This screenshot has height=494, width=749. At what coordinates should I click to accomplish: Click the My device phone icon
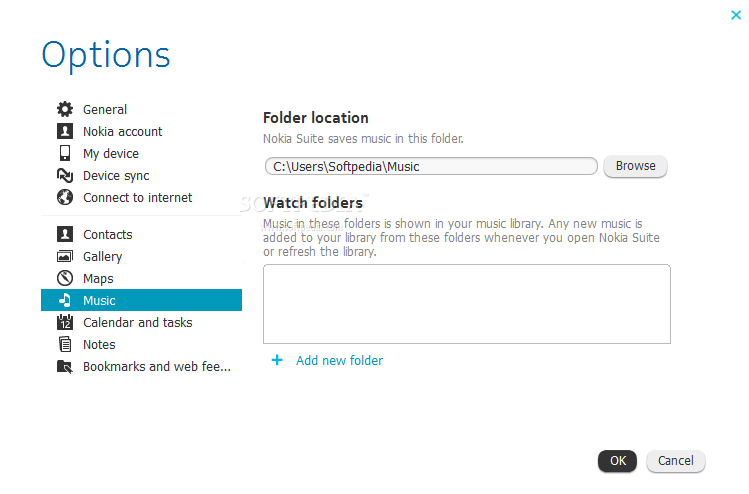click(x=65, y=153)
